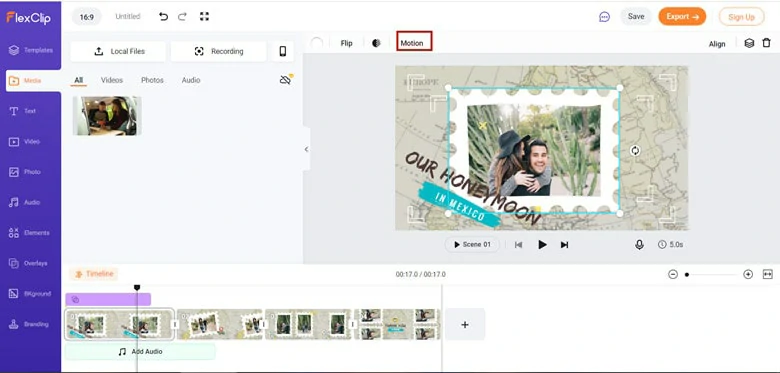The height and width of the screenshot is (373, 780).
Task: Open scene duration 5.0s setting
Action: point(670,245)
